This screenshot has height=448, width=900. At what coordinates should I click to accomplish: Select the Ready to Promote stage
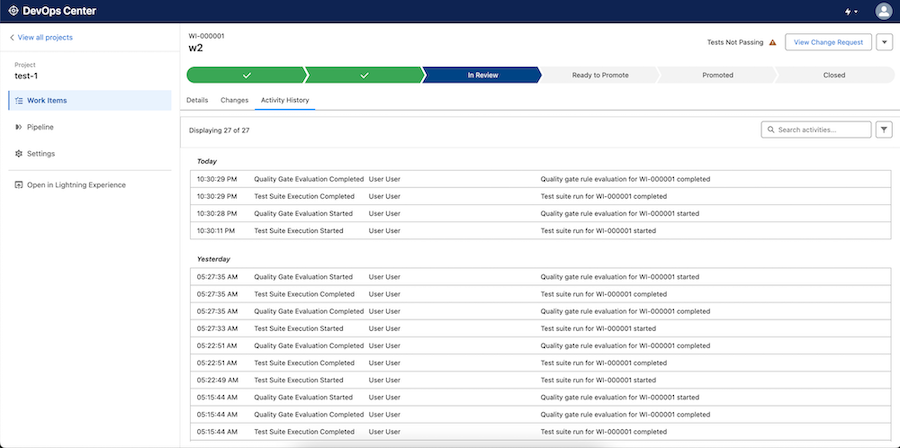point(600,75)
